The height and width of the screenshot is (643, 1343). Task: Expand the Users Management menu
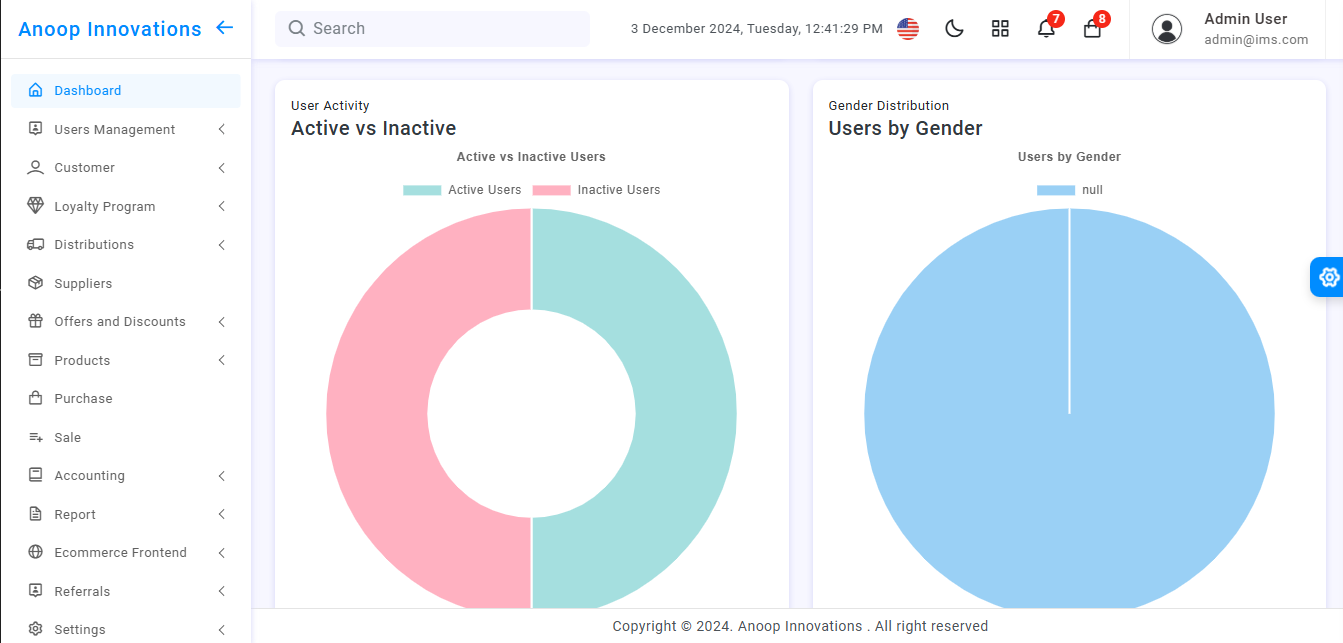pyautogui.click(x=113, y=129)
